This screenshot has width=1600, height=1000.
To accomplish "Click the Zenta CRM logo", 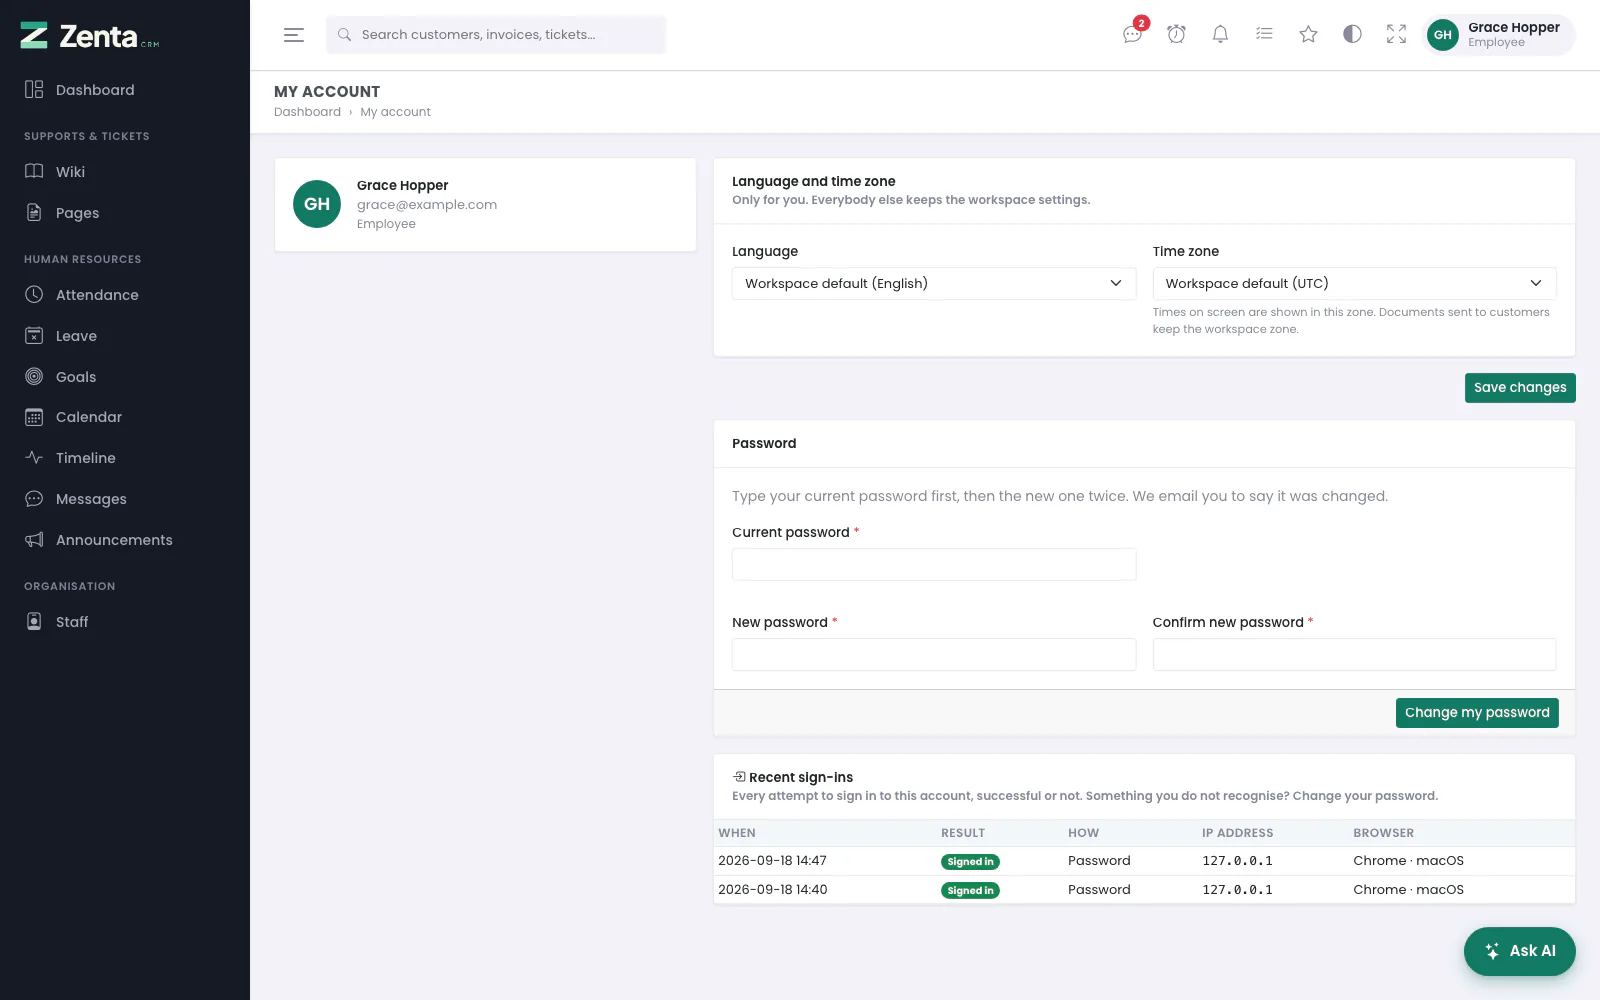I will (x=90, y=36).
